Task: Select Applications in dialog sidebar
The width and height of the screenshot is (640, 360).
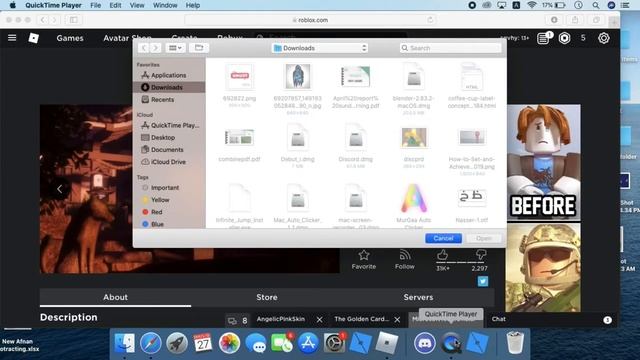Action: click(169, 75)
